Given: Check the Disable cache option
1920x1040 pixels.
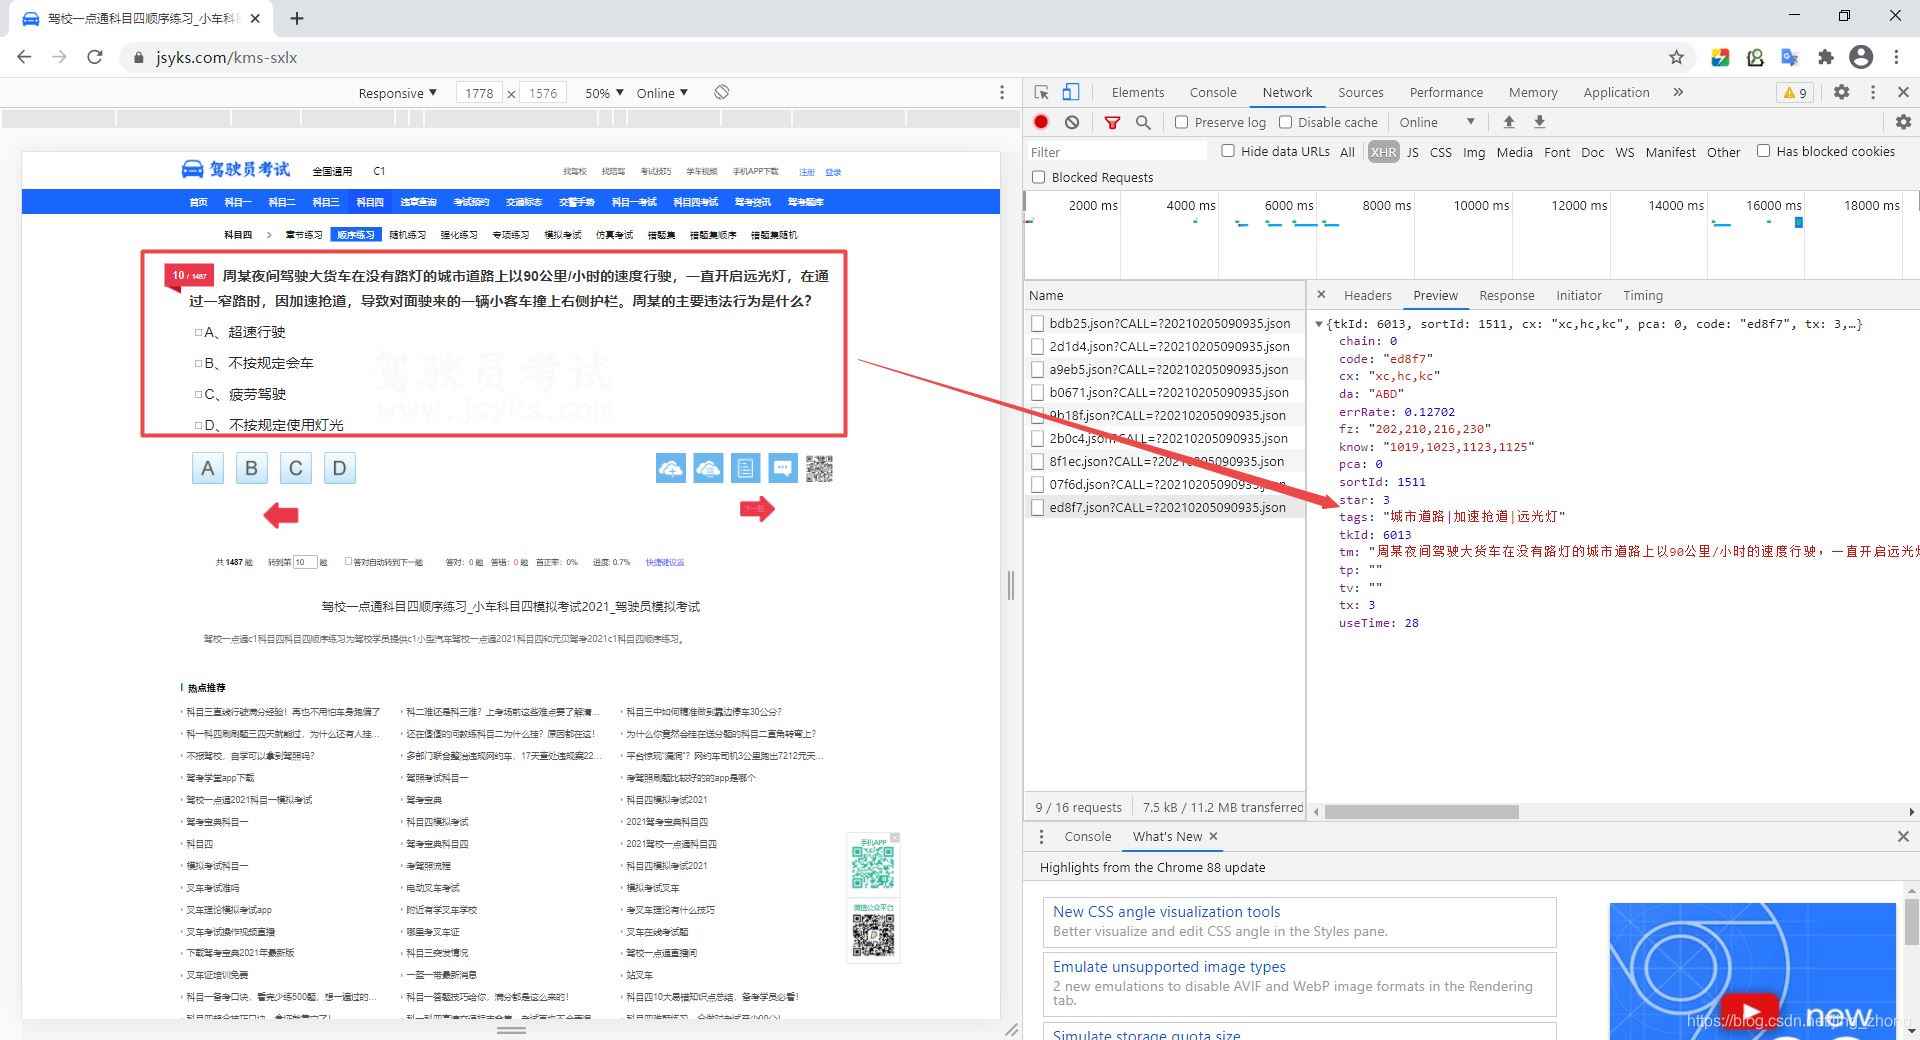Looking at the screenshot, I should (1286, 122).
